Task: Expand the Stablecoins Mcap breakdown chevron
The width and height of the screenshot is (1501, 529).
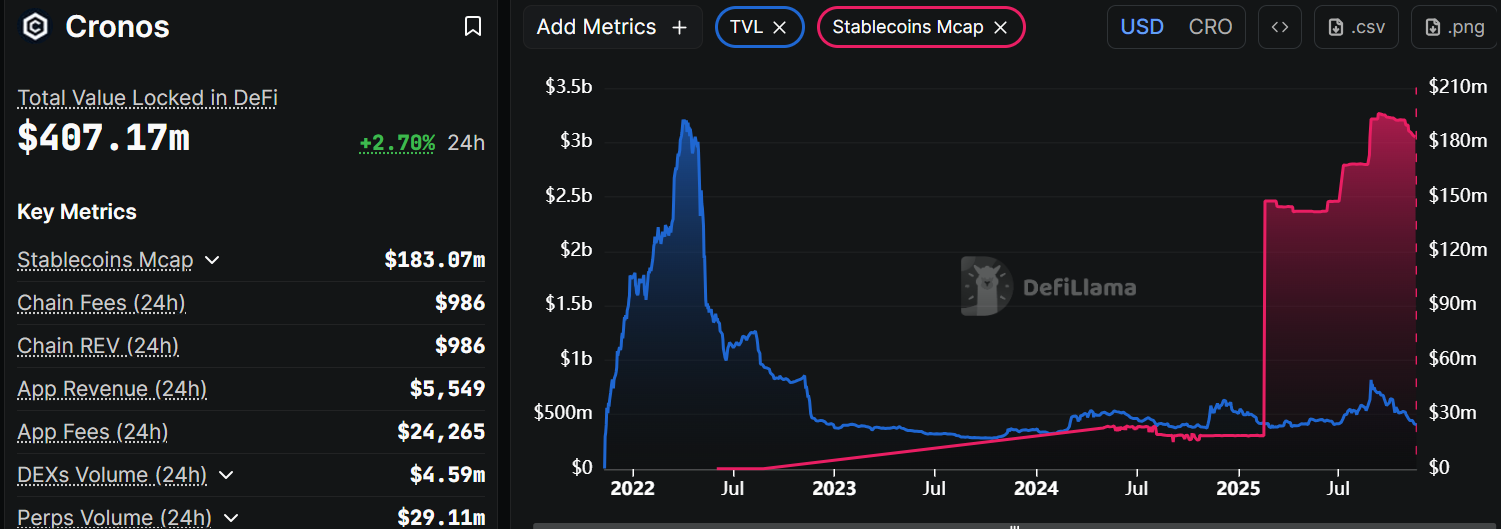Action: pyautogui.click(x=212, y=261)
